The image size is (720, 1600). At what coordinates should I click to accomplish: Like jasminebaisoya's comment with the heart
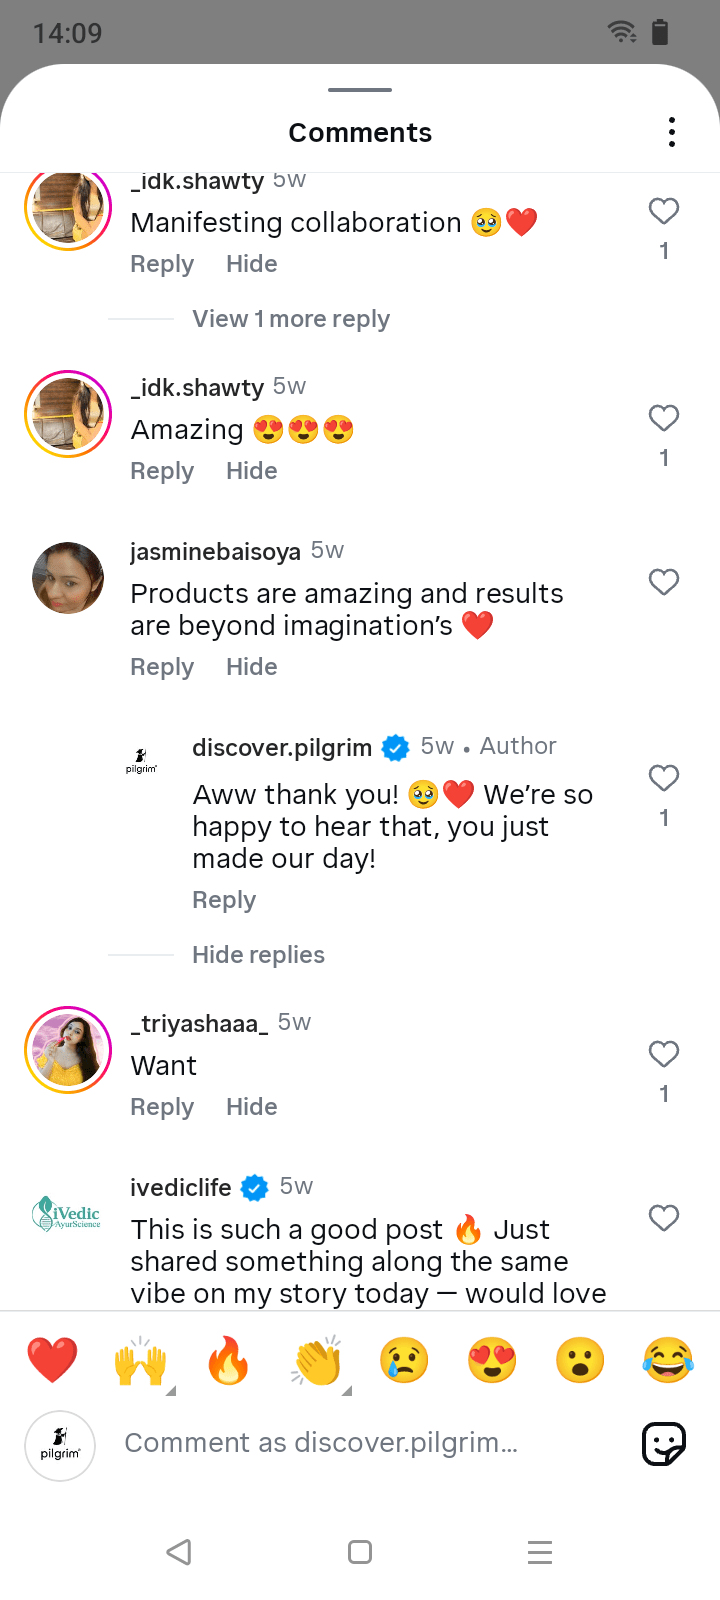[664, 582]
